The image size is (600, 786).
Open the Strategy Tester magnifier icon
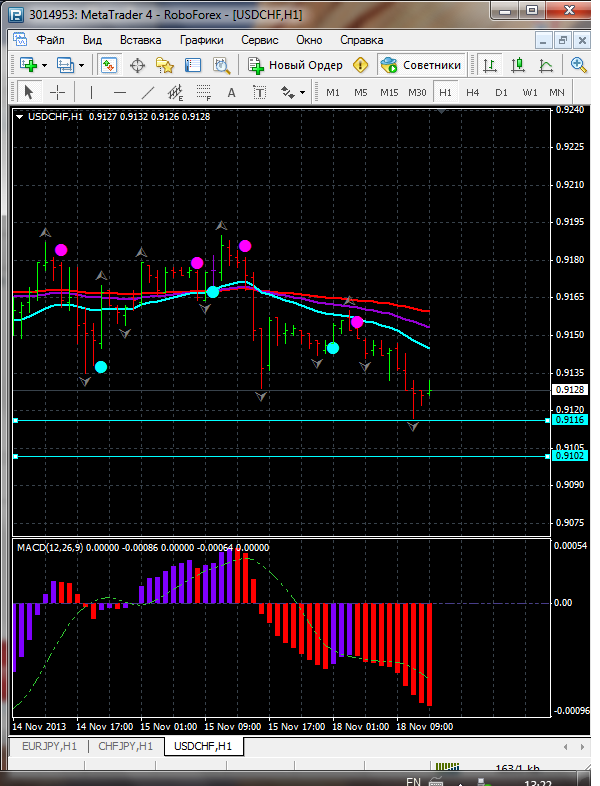[221, 65]
